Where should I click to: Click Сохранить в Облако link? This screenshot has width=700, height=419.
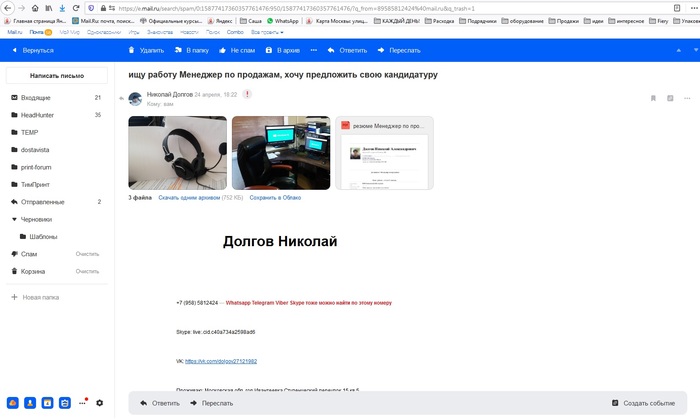(275, 198)
